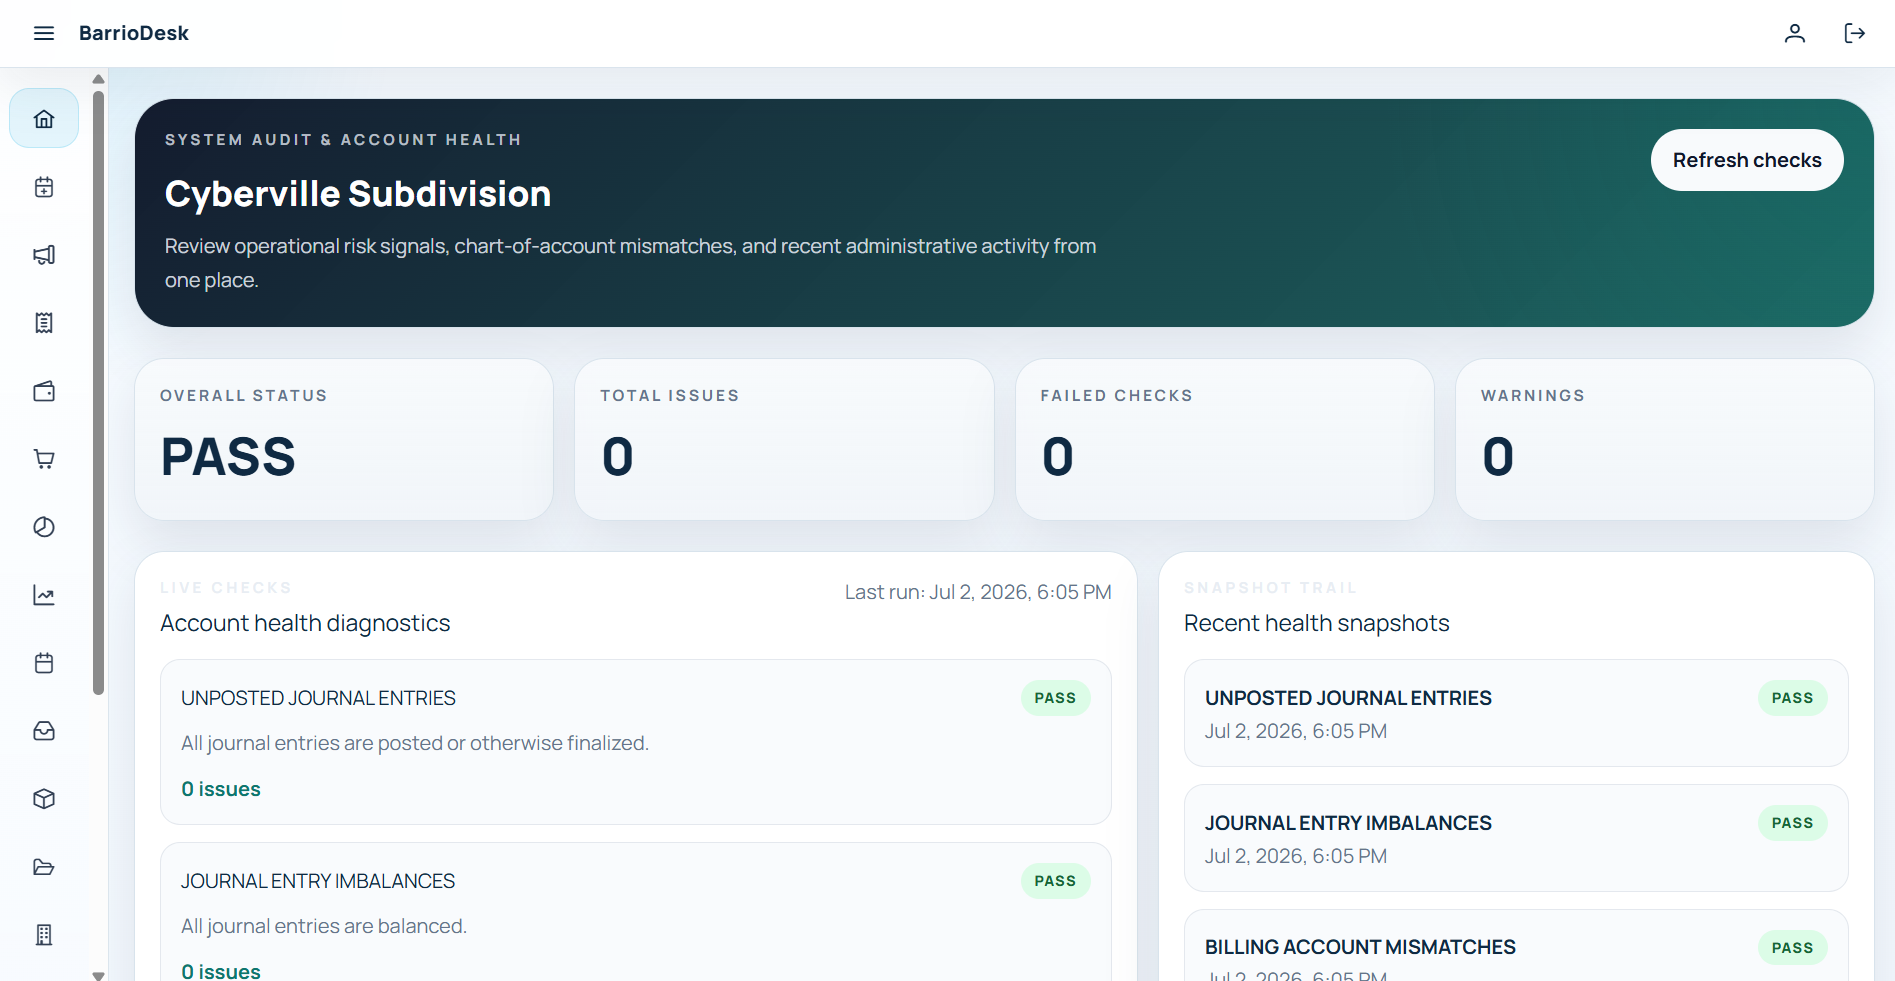
Task: Open the building sidebar icon
Action: [x=44, y=935]
